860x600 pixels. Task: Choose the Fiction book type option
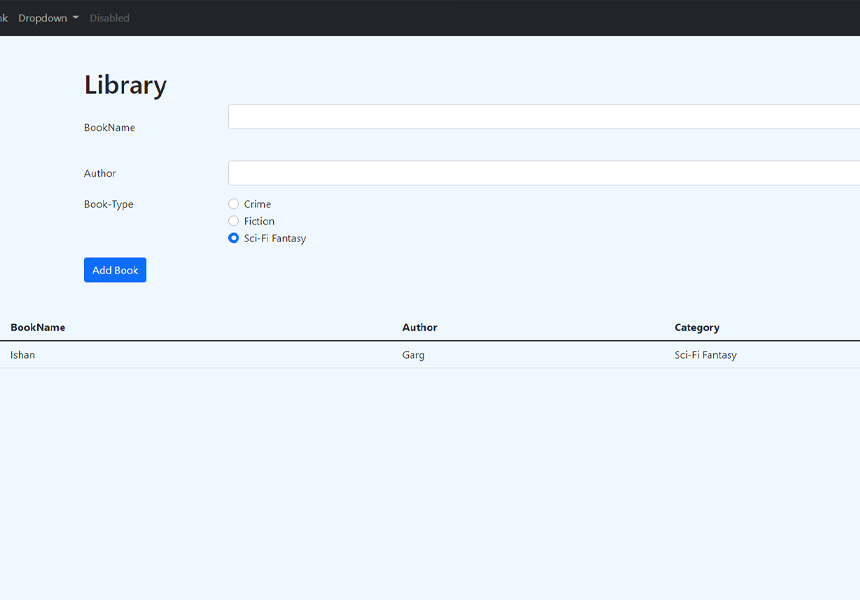click(x=234, y=221)
